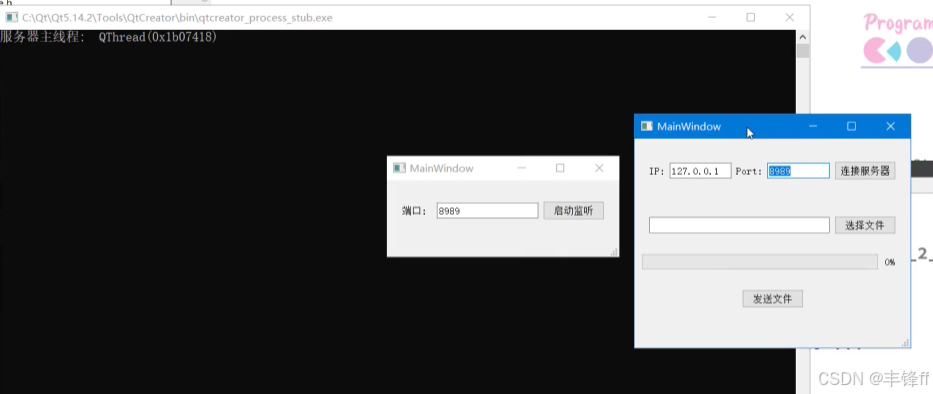Click the size grip of server window

click(615, 253)
